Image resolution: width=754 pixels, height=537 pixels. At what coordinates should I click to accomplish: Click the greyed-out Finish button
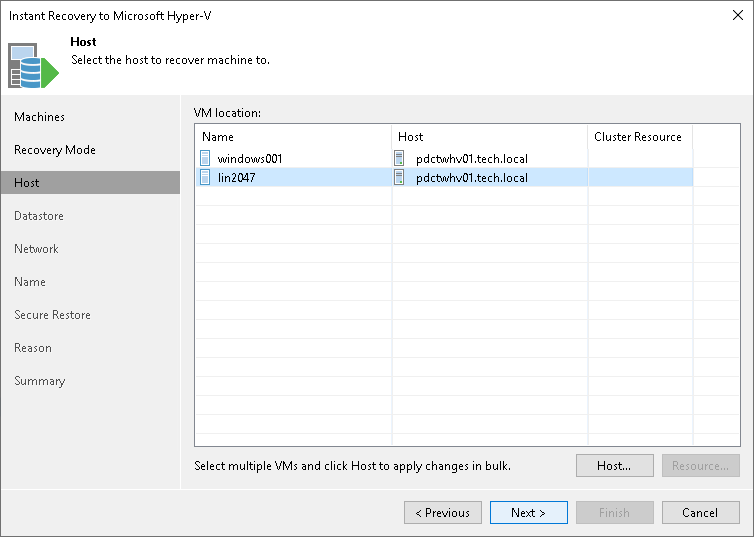615,512
